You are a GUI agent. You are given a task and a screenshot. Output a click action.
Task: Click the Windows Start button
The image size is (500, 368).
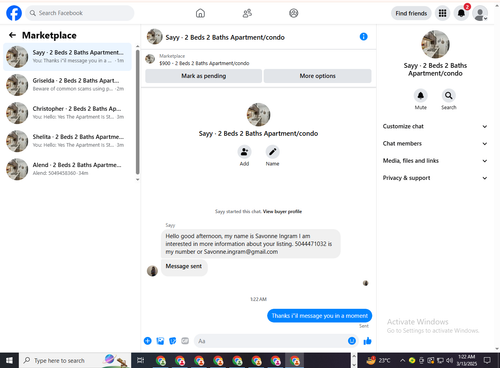tap(9, 360)
